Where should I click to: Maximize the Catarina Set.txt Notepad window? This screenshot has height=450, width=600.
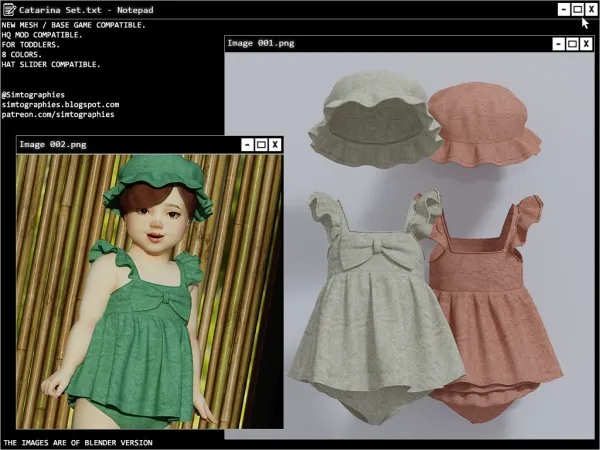coord(577,9)
